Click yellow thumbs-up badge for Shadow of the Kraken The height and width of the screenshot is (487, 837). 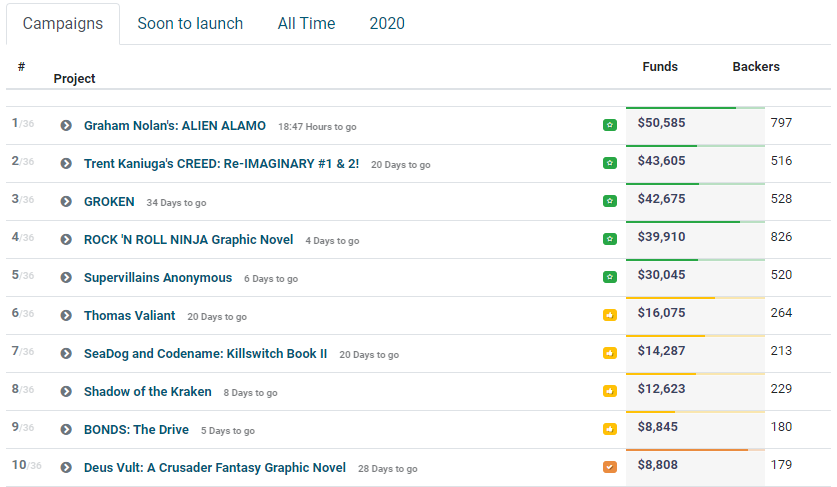[x=610, y=391]
